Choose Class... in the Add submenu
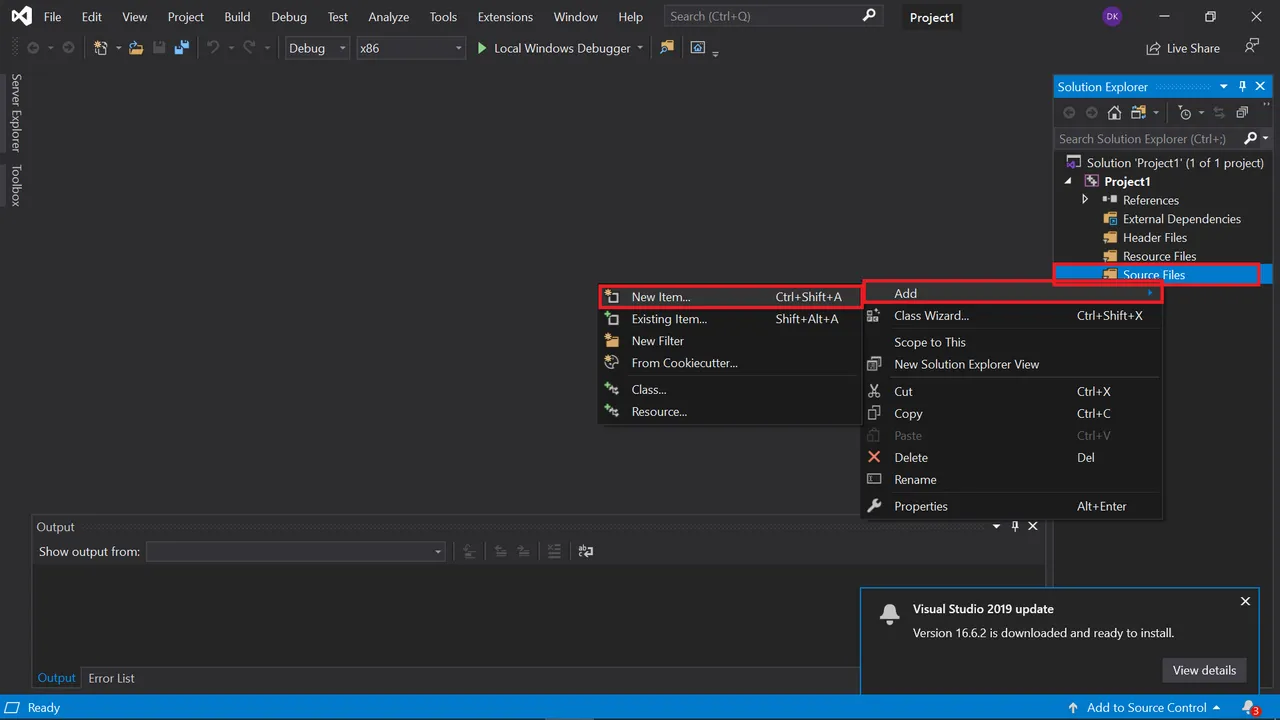Viewport: 1280px width, 720px height. (730, 390)
